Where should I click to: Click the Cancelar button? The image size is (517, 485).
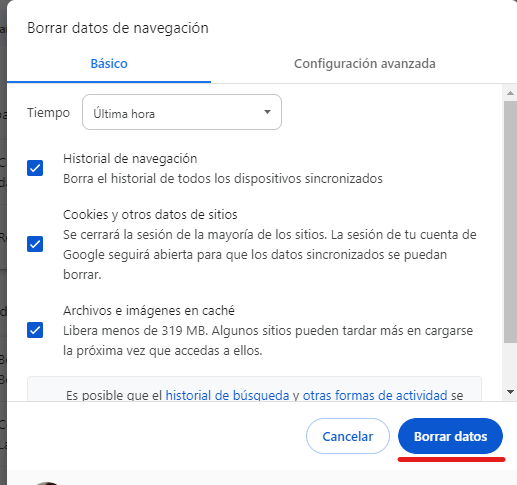click(x=348, y=436)
